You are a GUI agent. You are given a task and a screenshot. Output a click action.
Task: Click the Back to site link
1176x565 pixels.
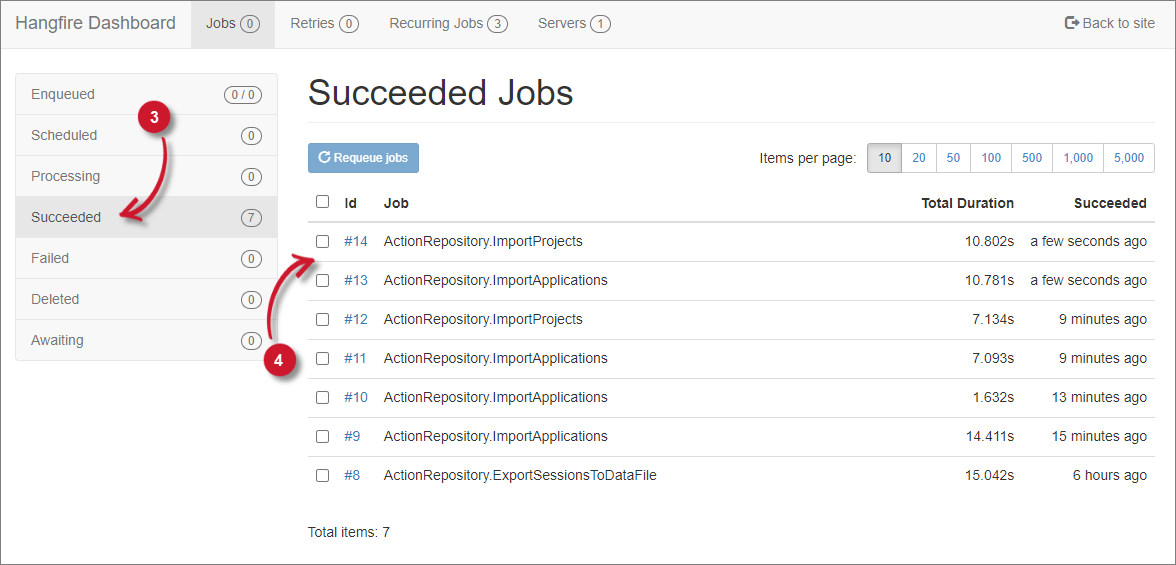point(1110,23)
